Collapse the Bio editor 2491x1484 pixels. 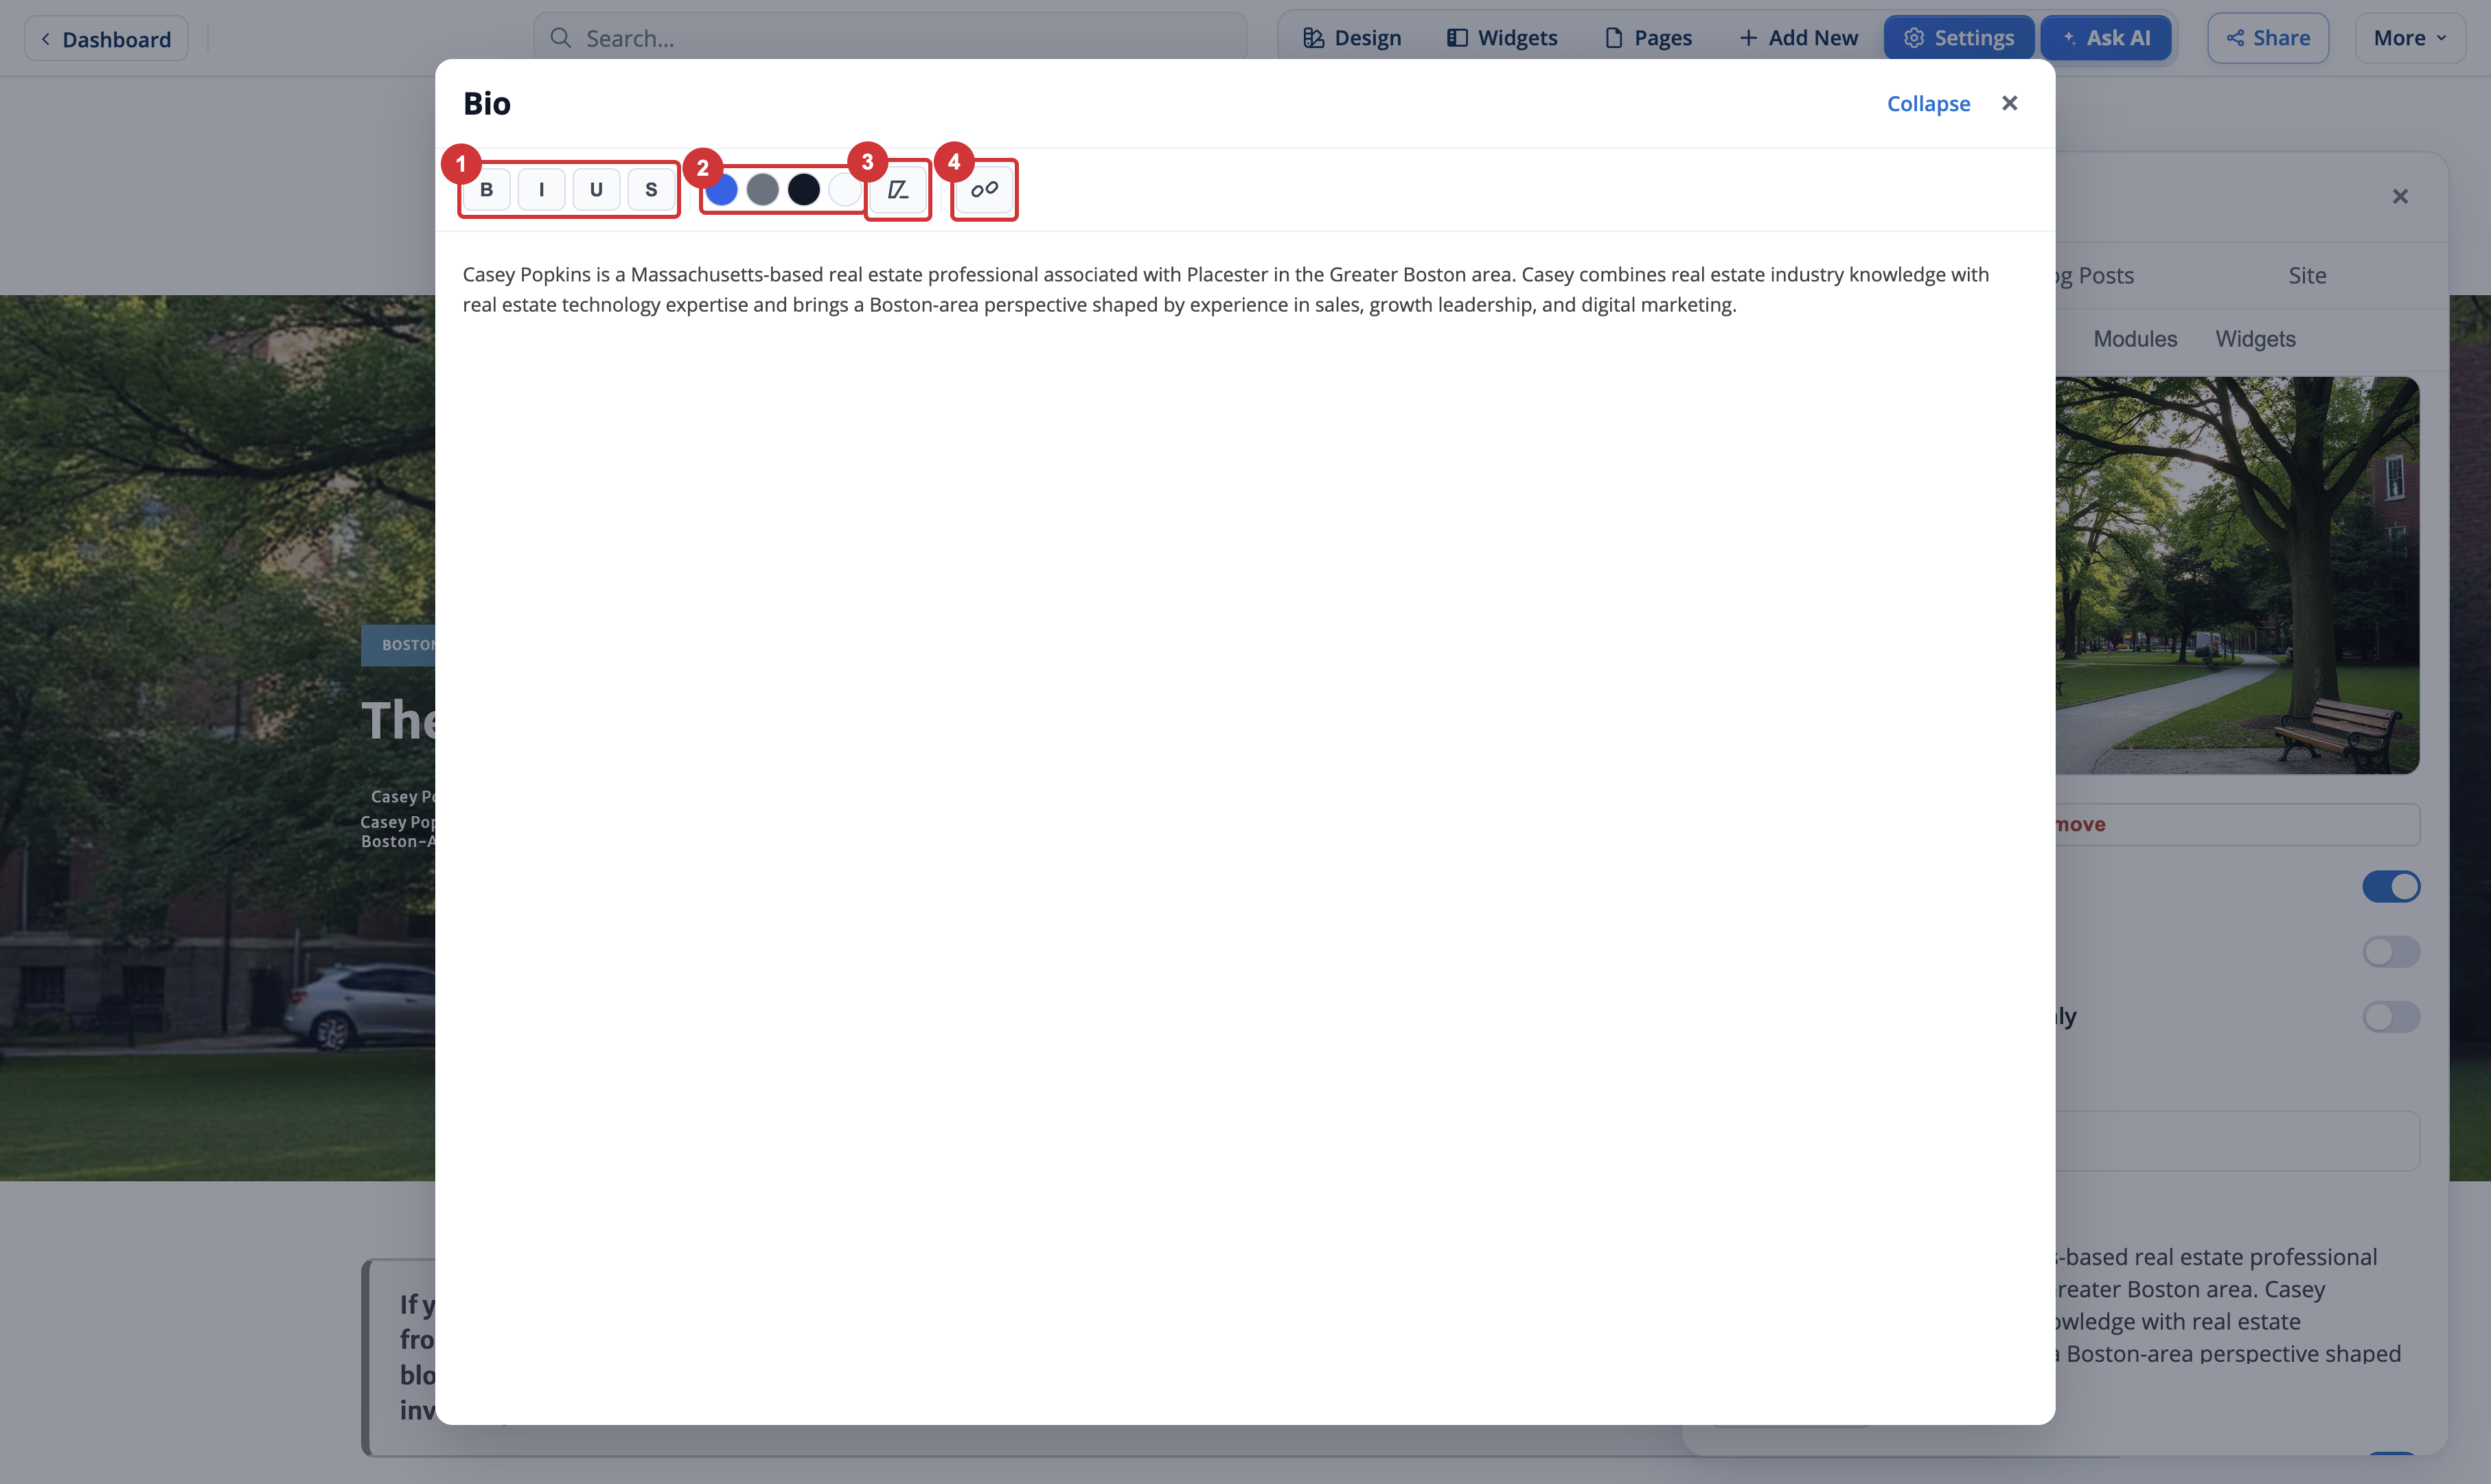(1928, 104)
